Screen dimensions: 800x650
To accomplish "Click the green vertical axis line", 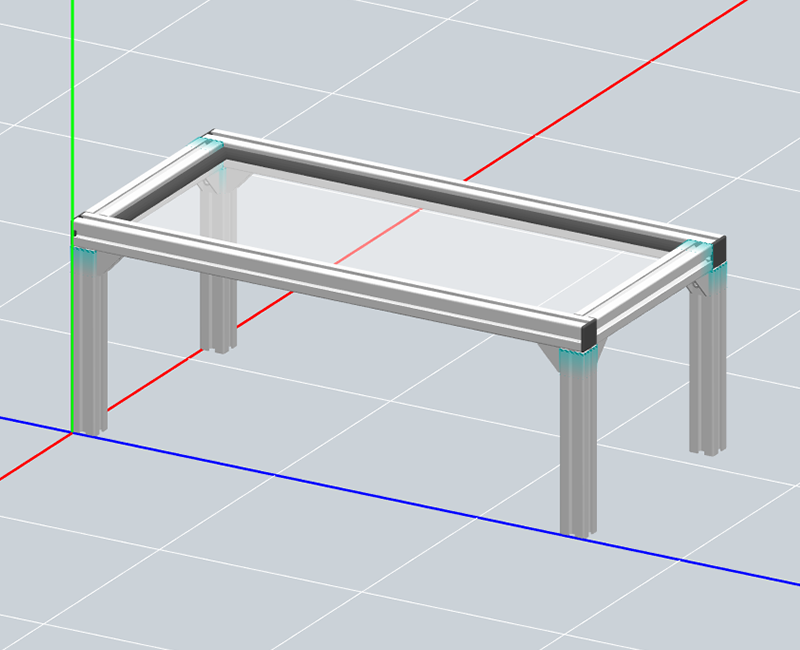I will pos(73,100).
